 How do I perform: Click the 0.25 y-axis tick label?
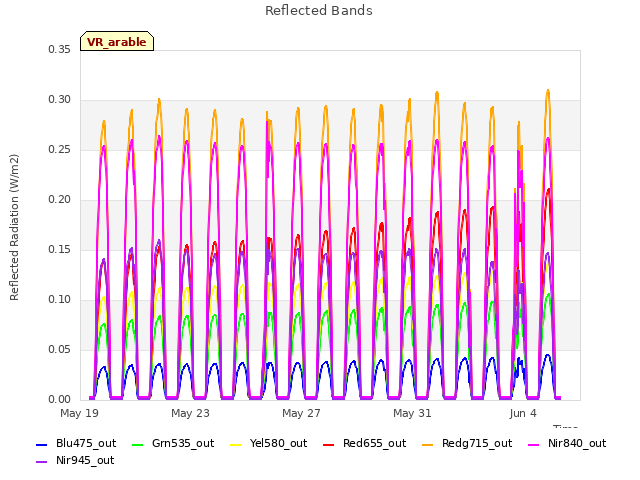(x=60, y=149)
